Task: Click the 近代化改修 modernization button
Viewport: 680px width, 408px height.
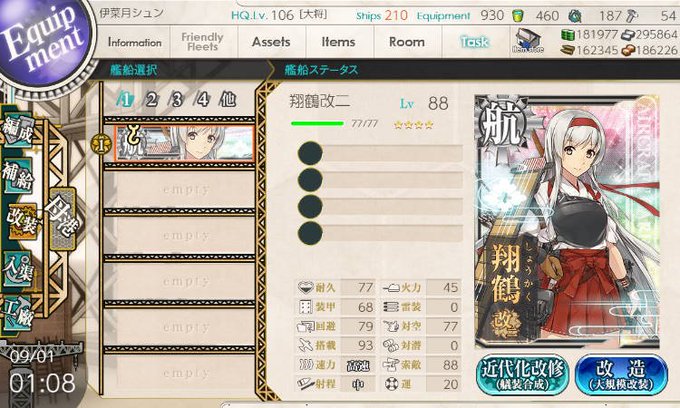Action: pyautogui.click(x=523, y=375)
